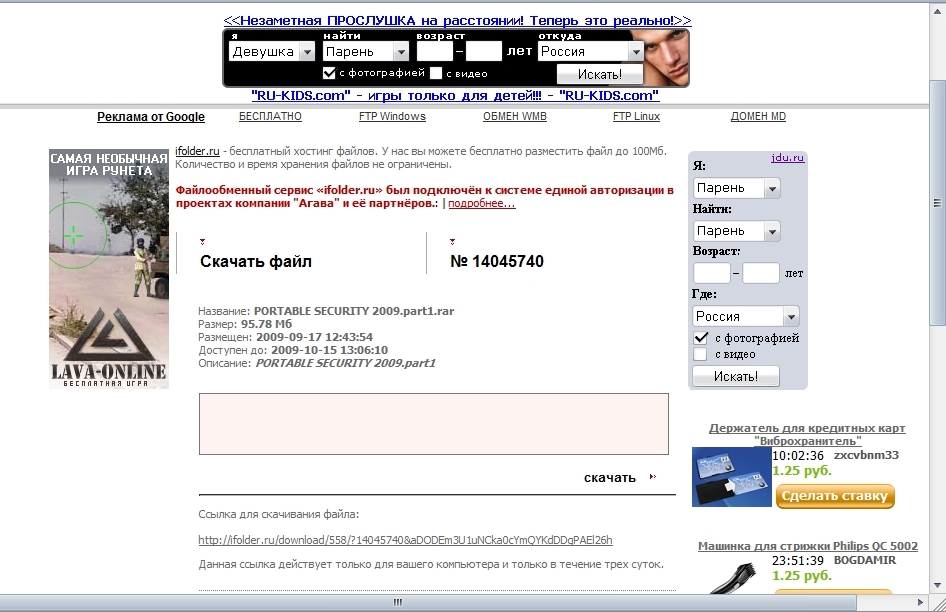Open the ОБМЕН WMB ad link
Viewport: 946px width, 612px height.
(x=515, y=116)
